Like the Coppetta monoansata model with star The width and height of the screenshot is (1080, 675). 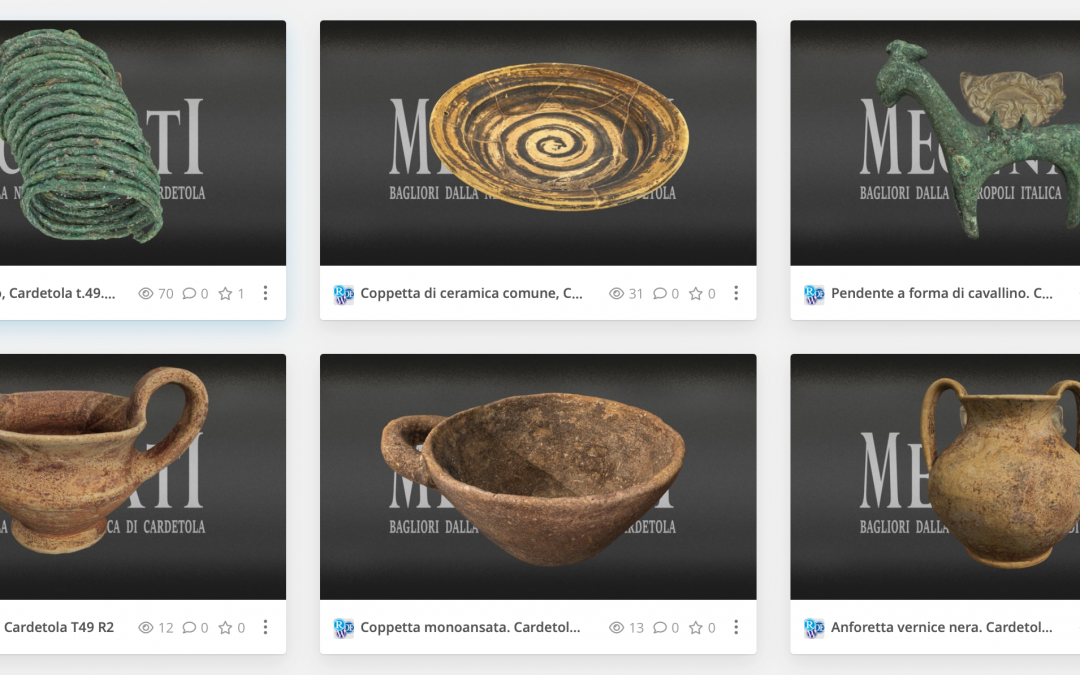696,627
